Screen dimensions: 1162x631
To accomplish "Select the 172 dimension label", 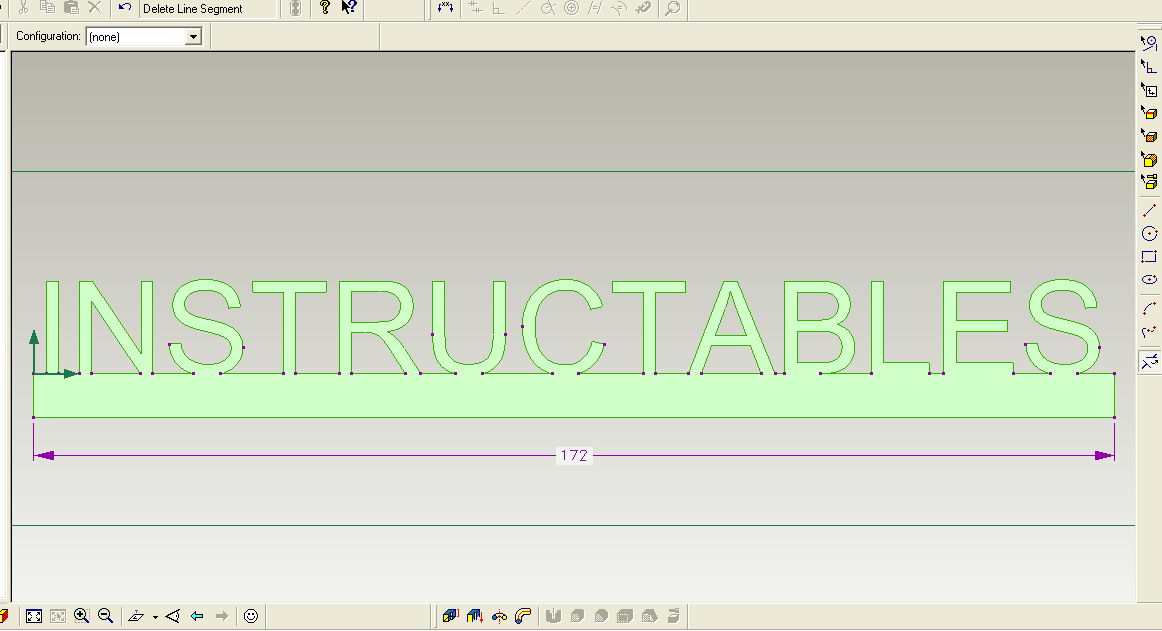I will coord(574,455).
